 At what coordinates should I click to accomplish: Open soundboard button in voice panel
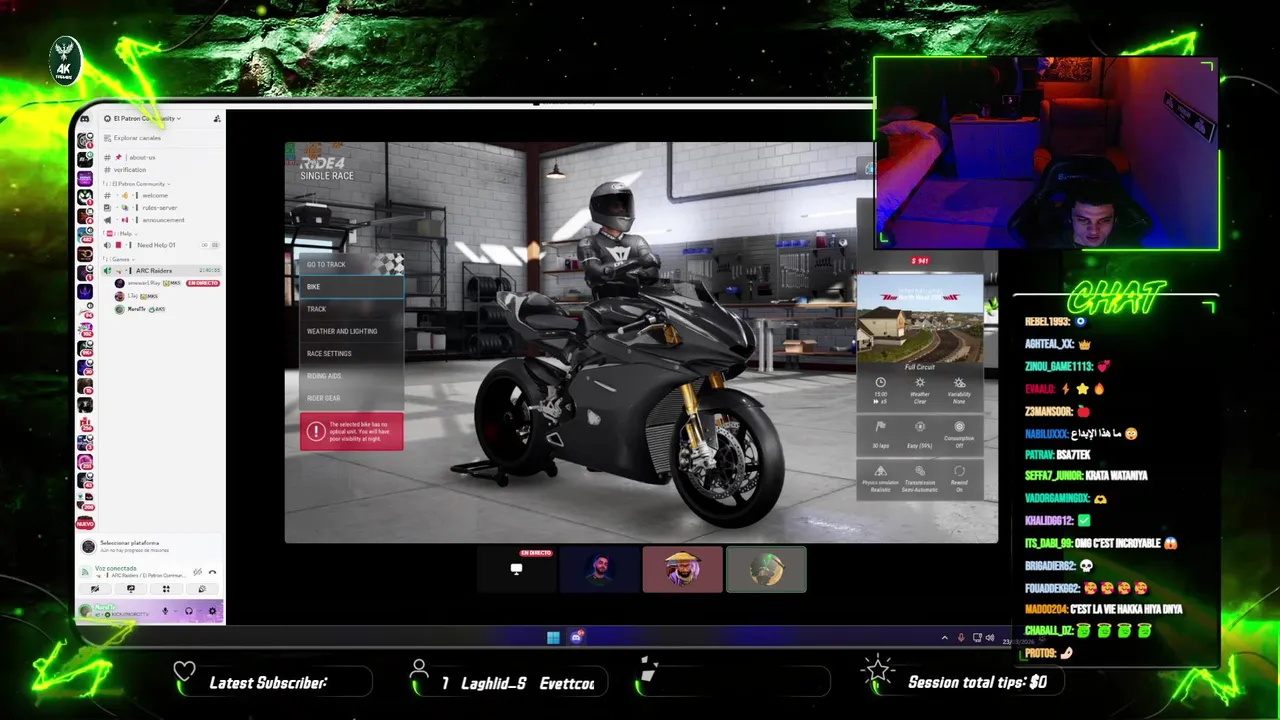click(202, 589)
